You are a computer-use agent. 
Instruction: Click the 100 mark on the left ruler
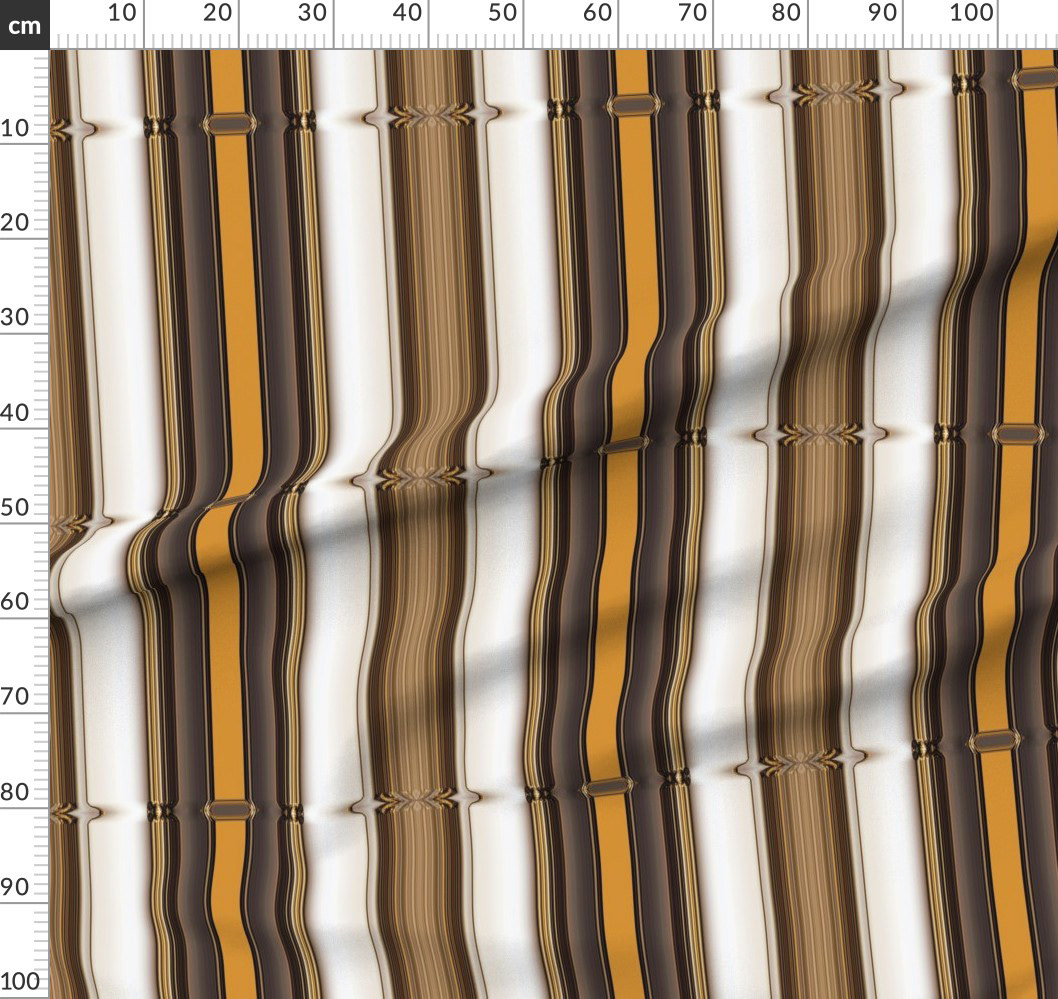click(x=21, y=981)
